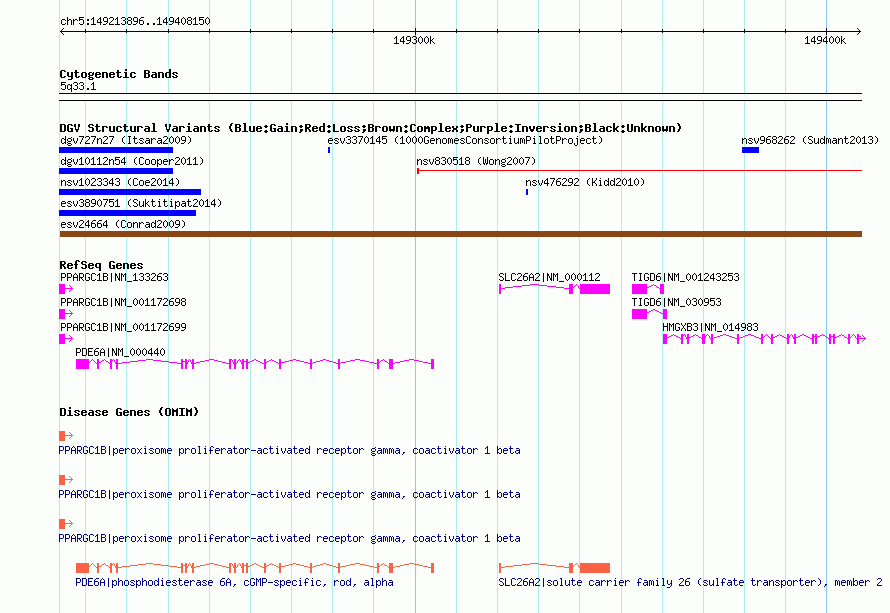
Task: Click the RefSeq Genes track title
Action: (x=101, y=265)
